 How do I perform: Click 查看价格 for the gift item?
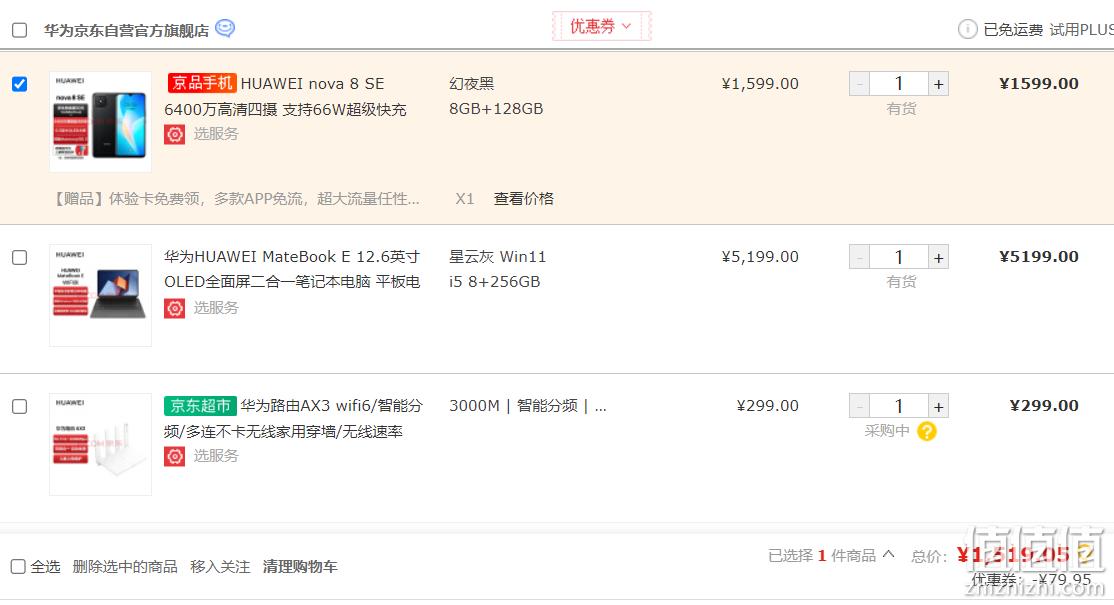pyautogui.click(x=524, y=199)
